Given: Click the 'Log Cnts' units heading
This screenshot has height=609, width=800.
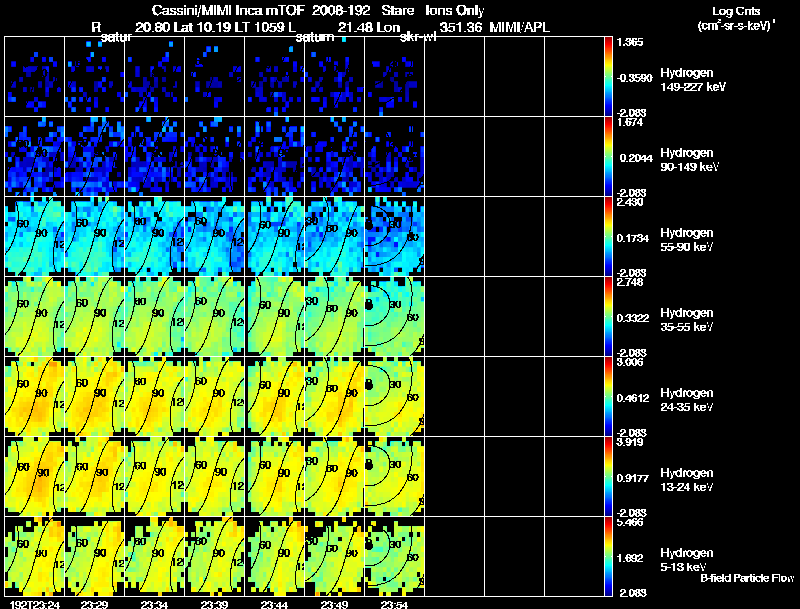Looking at the screenshot, I should [736, 11].
